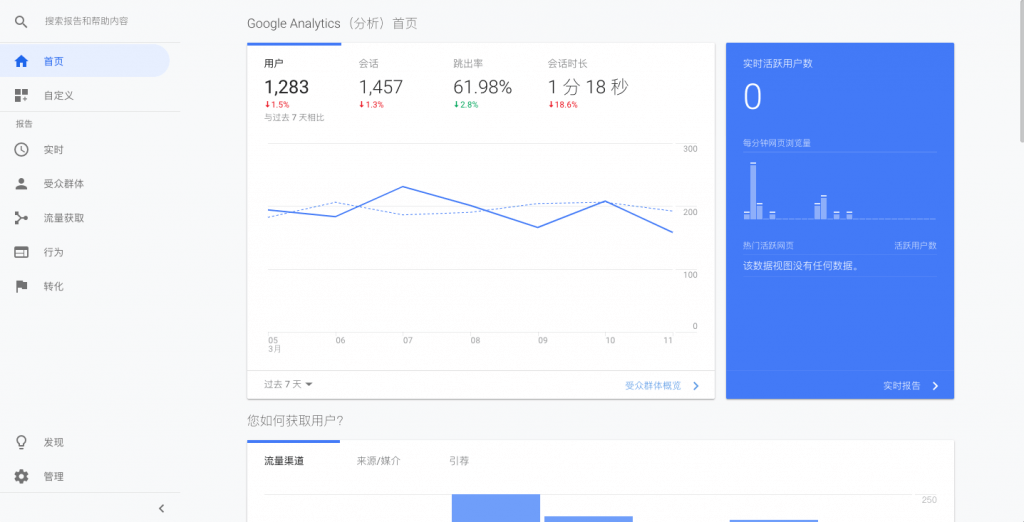Open the 受众群体概览 link
Viewport: 1024px width, 522px height.
tap(653, 385)
